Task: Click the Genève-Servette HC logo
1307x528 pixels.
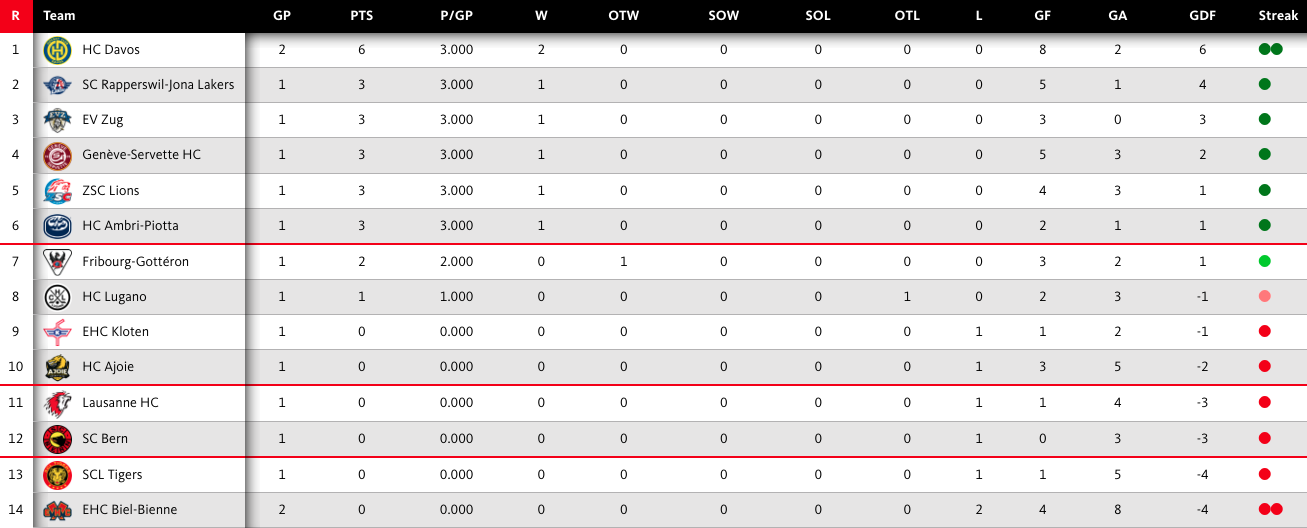Action: tap(58, 155)
